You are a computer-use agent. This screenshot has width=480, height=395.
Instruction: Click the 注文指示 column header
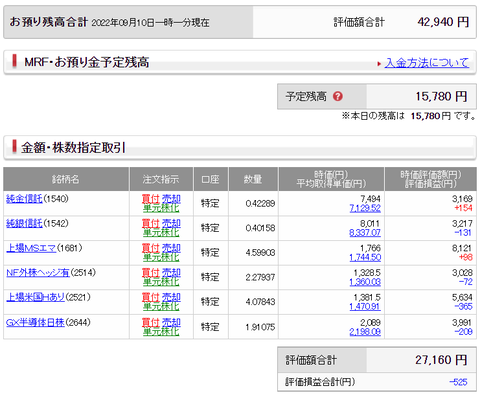point(161,179)
